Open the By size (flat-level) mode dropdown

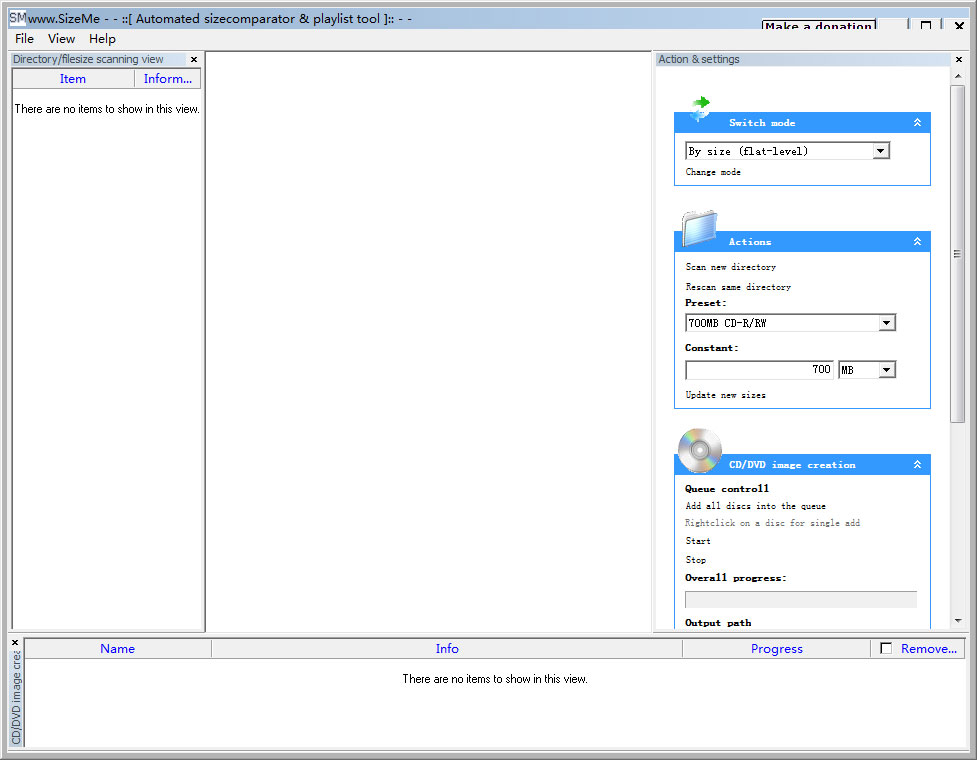point(880,151)
